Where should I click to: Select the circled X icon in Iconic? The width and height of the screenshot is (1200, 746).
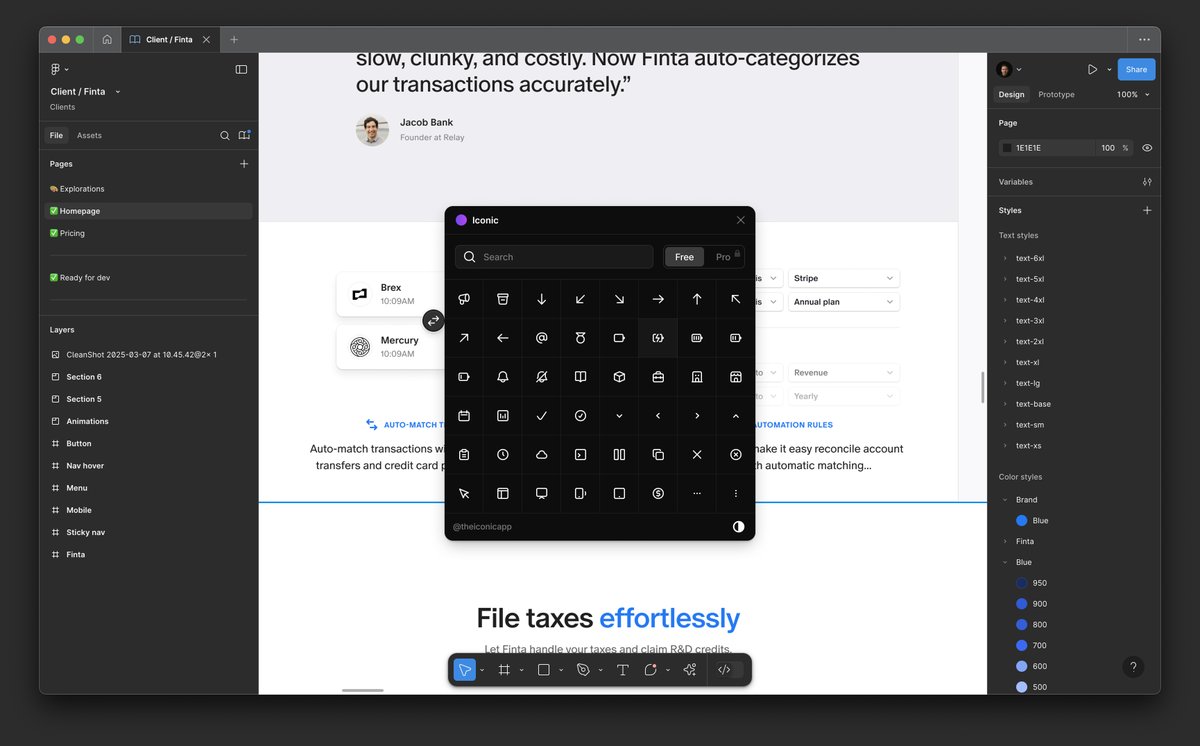[736, 455]
